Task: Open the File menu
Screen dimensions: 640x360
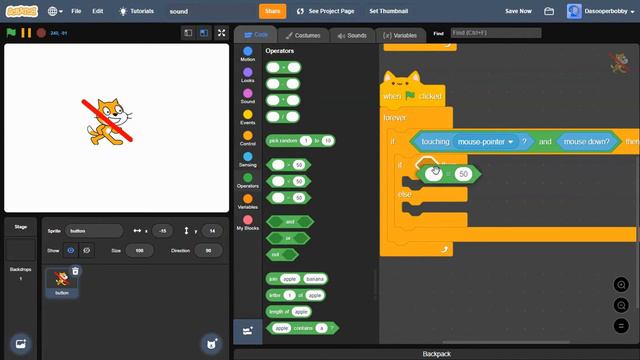Action: coord(76,11)
